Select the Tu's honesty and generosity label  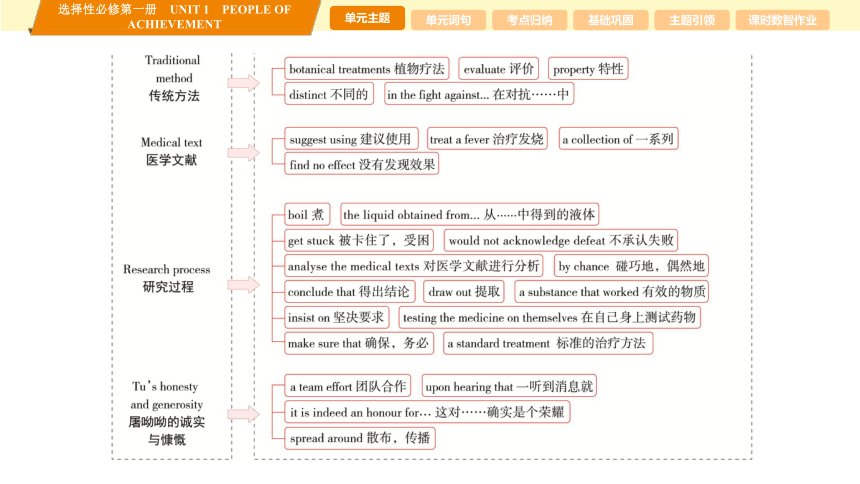(x=167, y=413)
